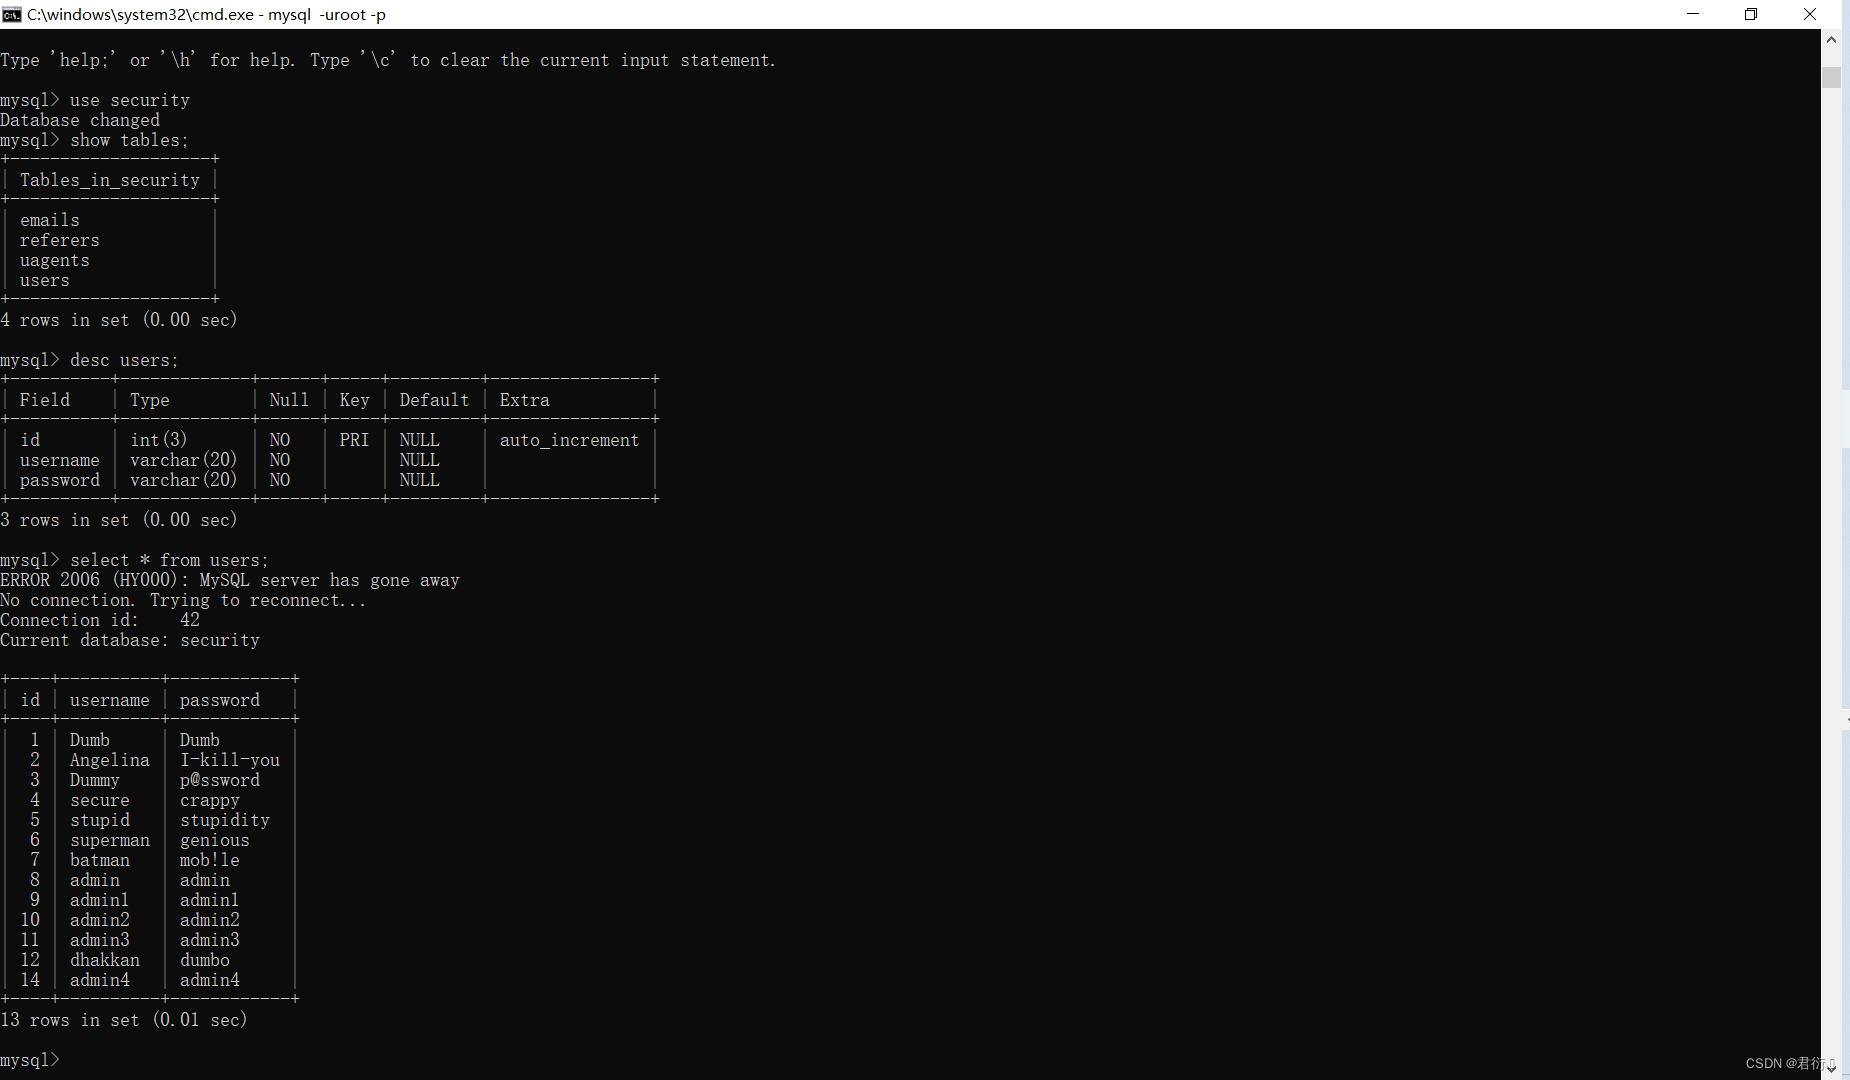
Task: Click the 'secure' username cell
Action: pyautogui.click(x=100, y=800)
